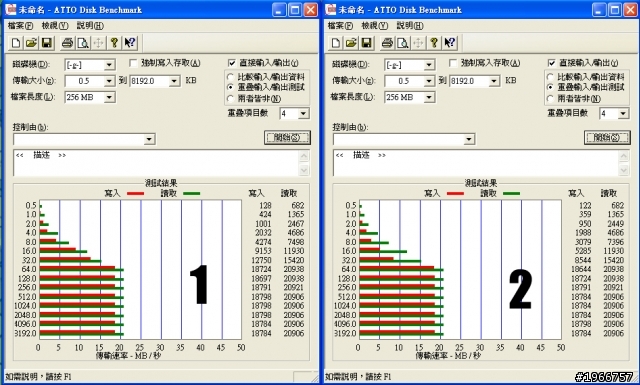Image resolution: width=640 pixels, height=385 pixels.
Task: Open 說明 menu in left window
Action: [90, 26]
